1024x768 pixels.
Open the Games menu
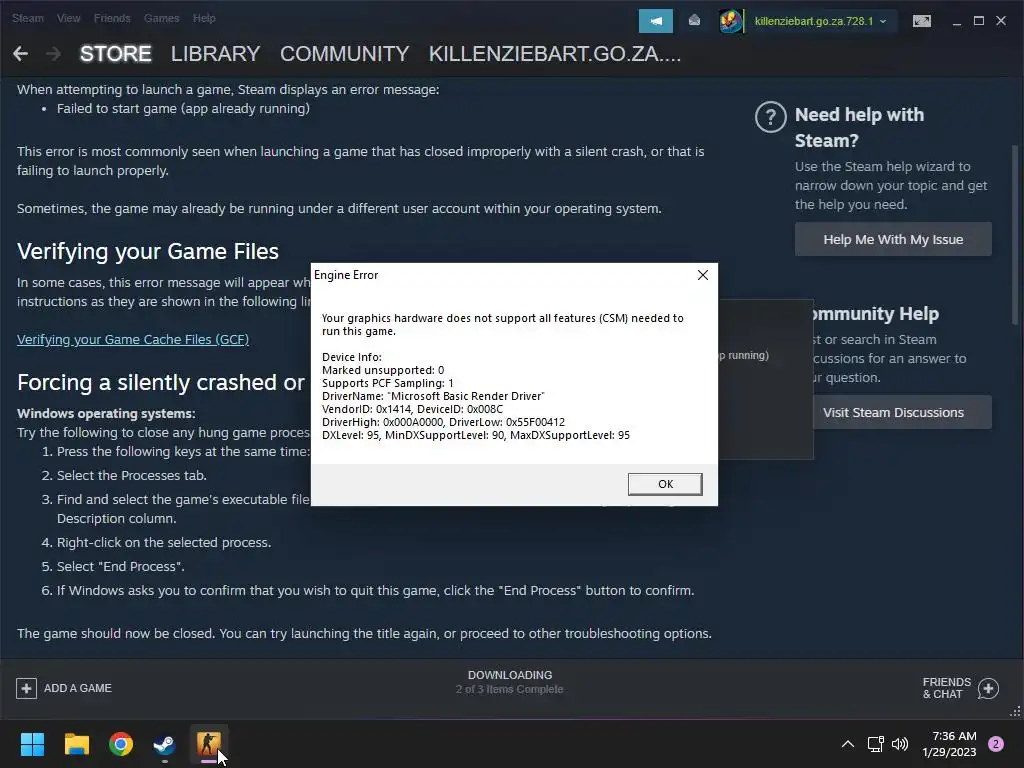[x=161, y=18]
